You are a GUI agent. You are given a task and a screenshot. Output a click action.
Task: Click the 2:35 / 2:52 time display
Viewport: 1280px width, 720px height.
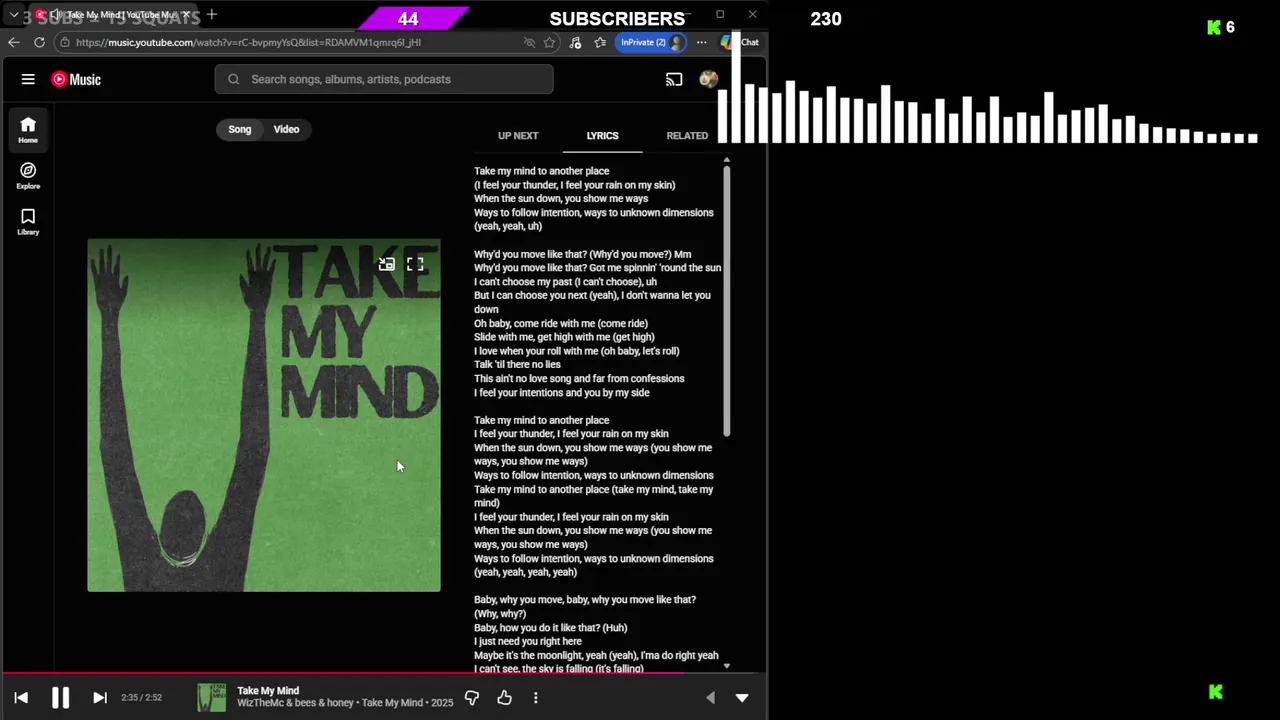pyautogui.click(x=141, y=698)
